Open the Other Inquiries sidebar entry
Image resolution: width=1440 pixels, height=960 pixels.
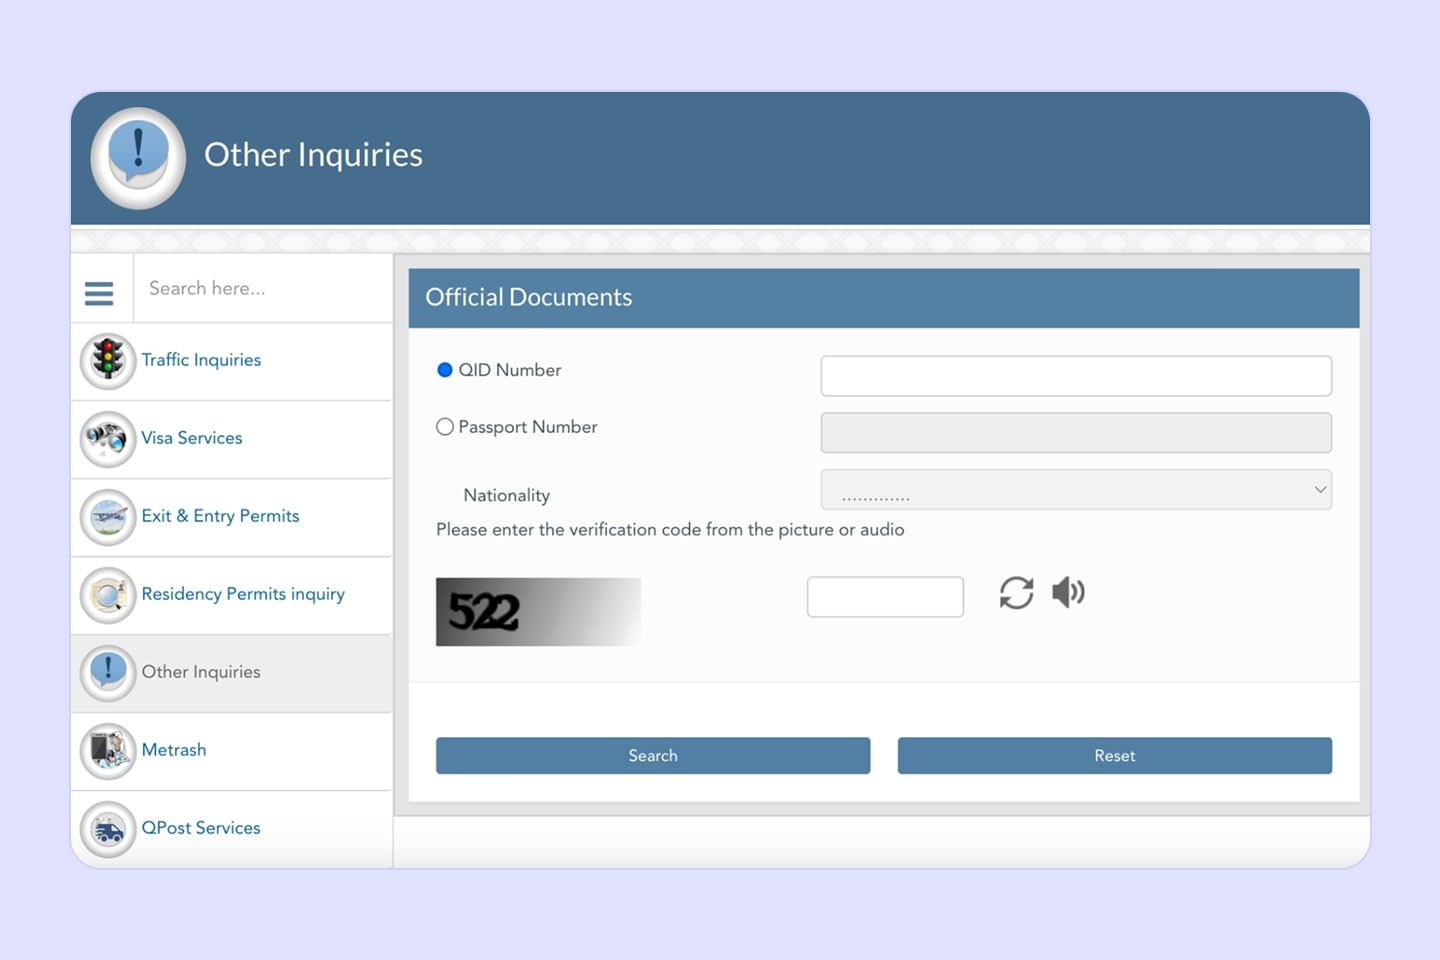click(201, 672)
